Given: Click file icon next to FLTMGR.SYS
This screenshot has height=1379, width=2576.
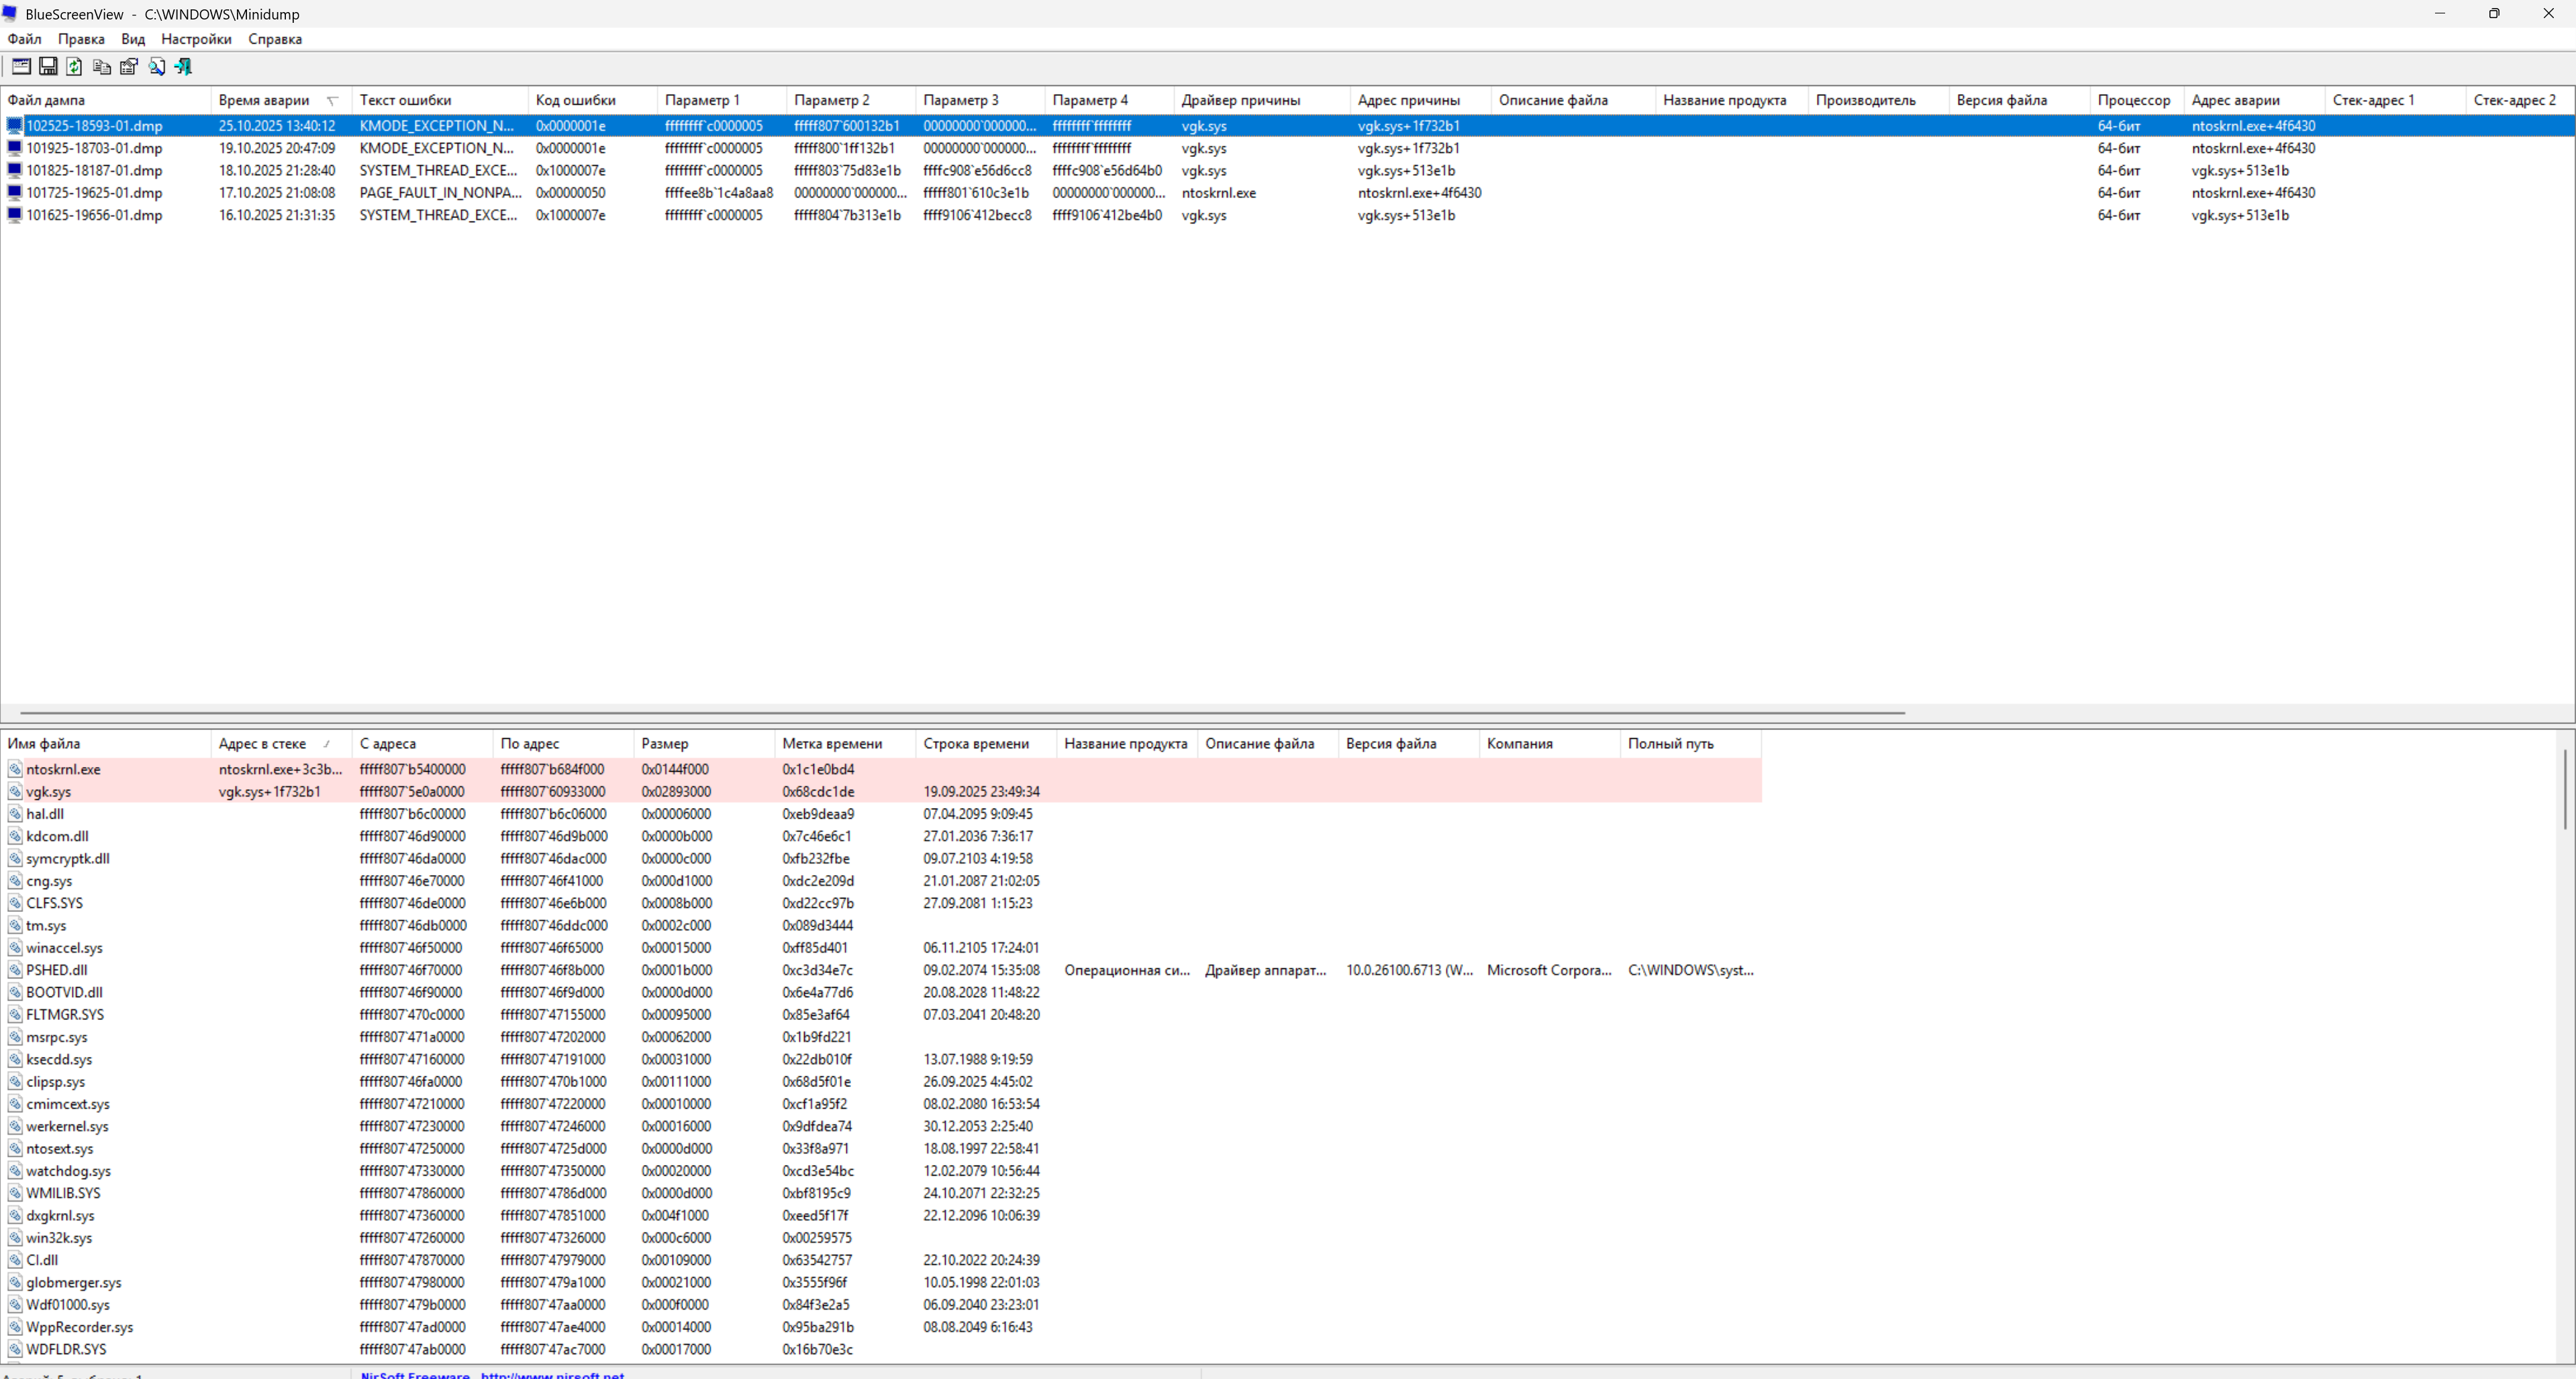Looking at the screenshot, I should (15, 1014).
